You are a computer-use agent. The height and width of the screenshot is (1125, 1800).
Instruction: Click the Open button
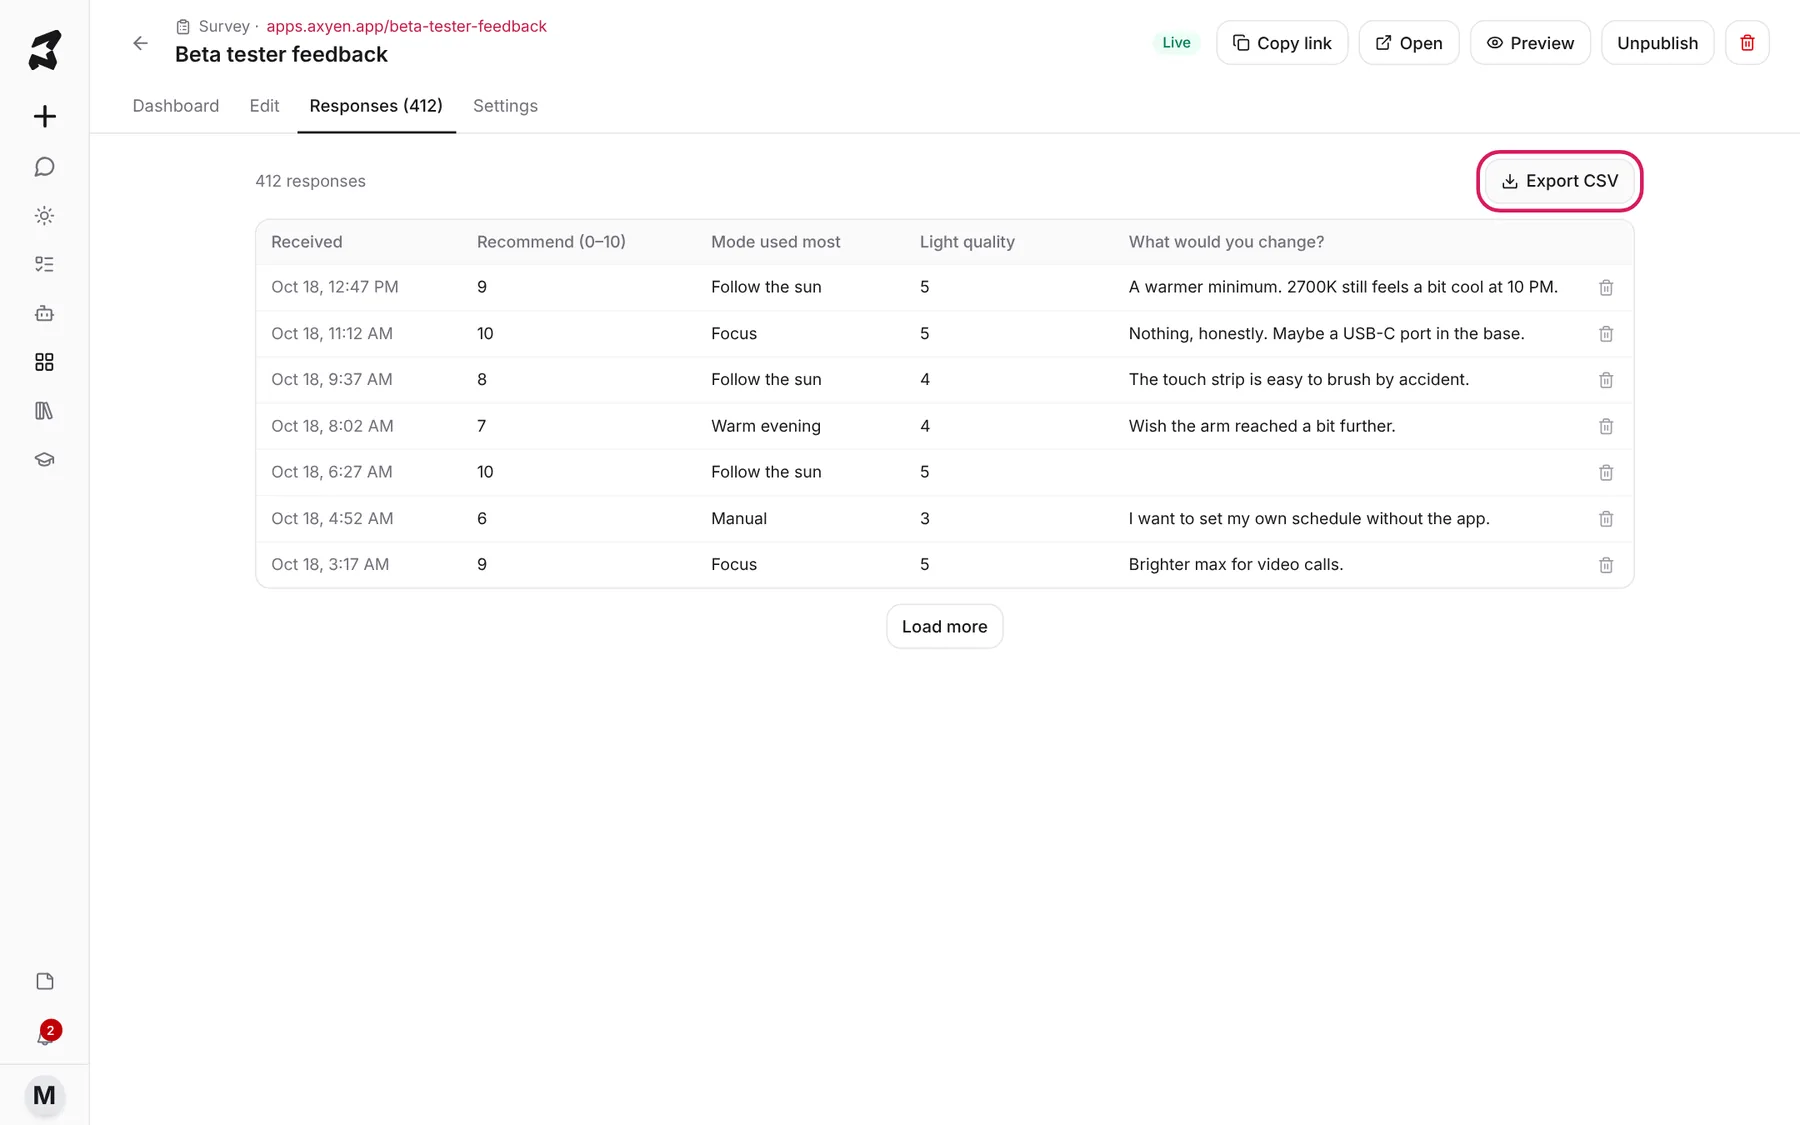(x=1408, y=43)
